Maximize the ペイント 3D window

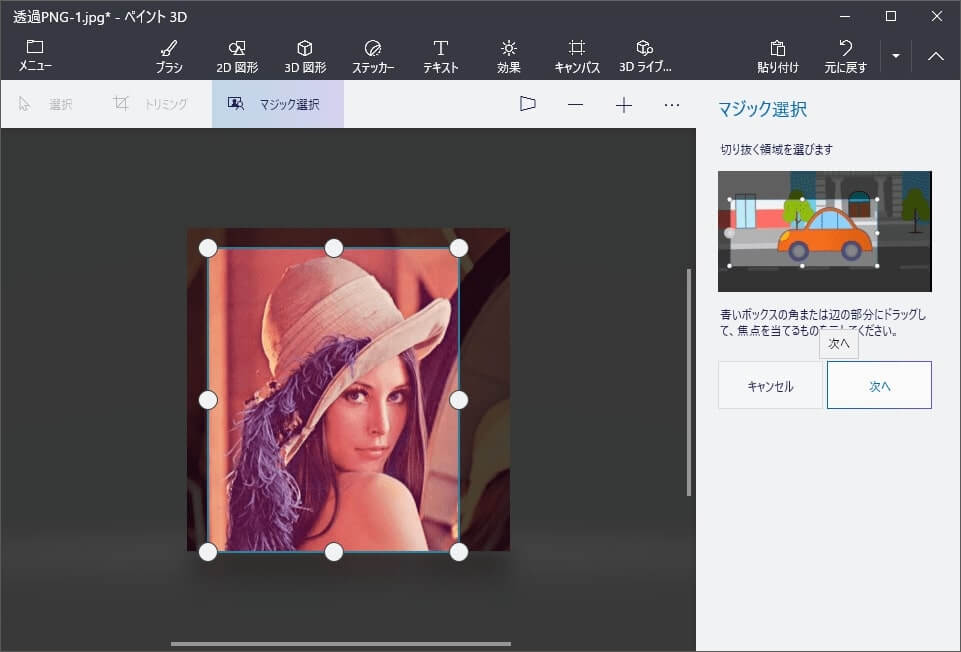(891, 17)
